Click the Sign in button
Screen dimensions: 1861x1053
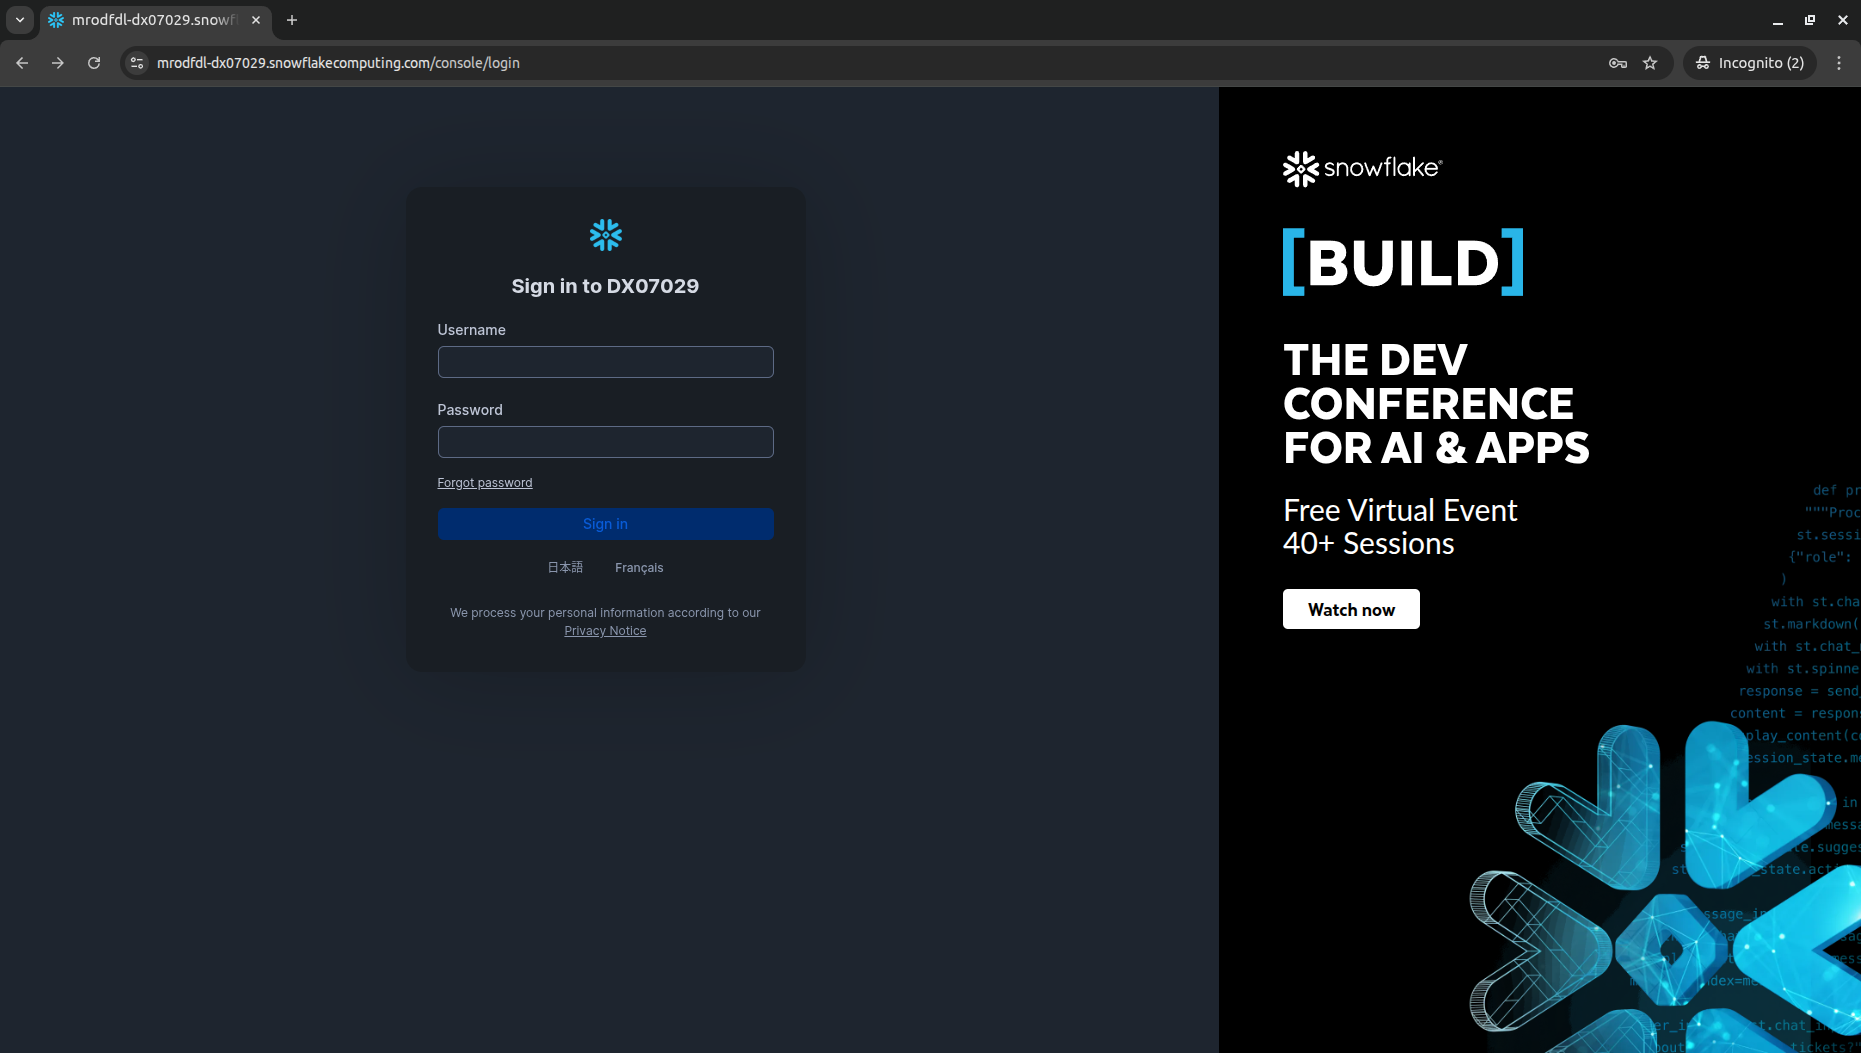pos(605,524)
